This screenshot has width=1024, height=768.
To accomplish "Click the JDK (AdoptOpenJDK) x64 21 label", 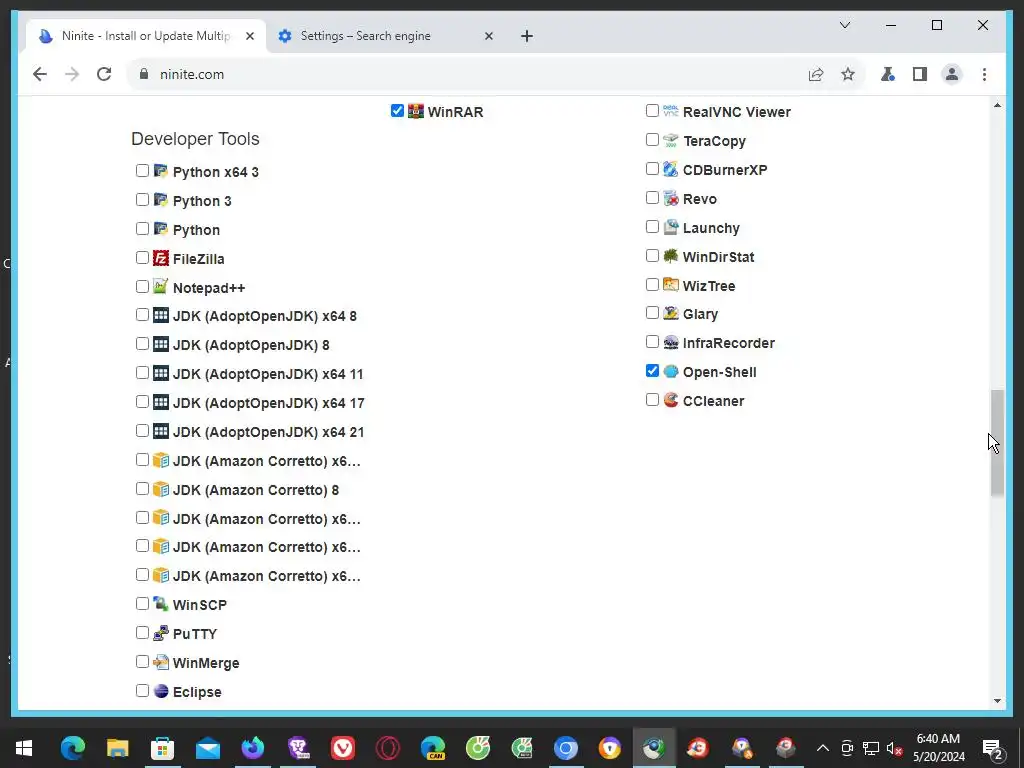I will [268, 432].
